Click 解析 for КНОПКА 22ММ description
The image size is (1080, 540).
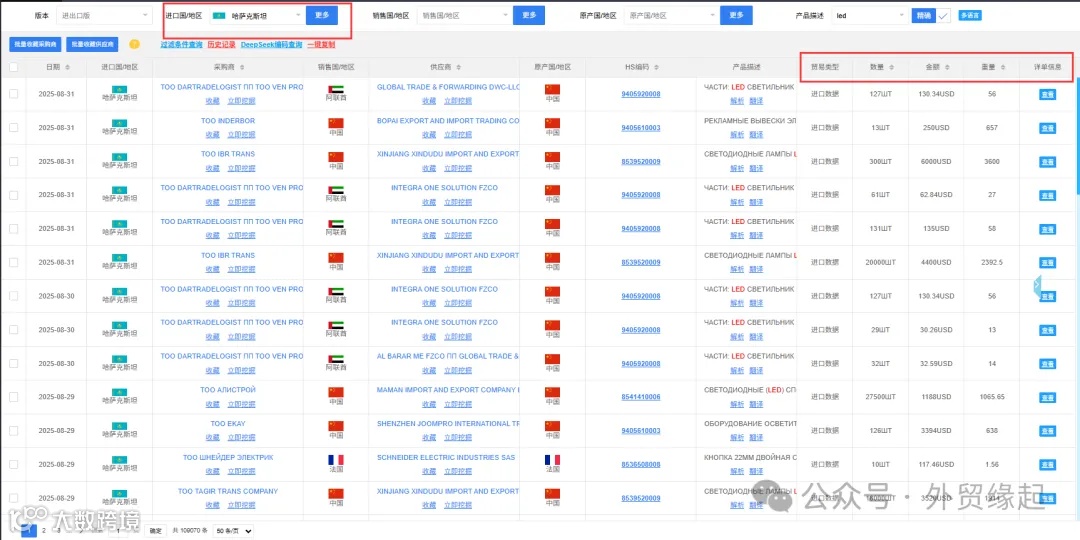tap(736, 471)
